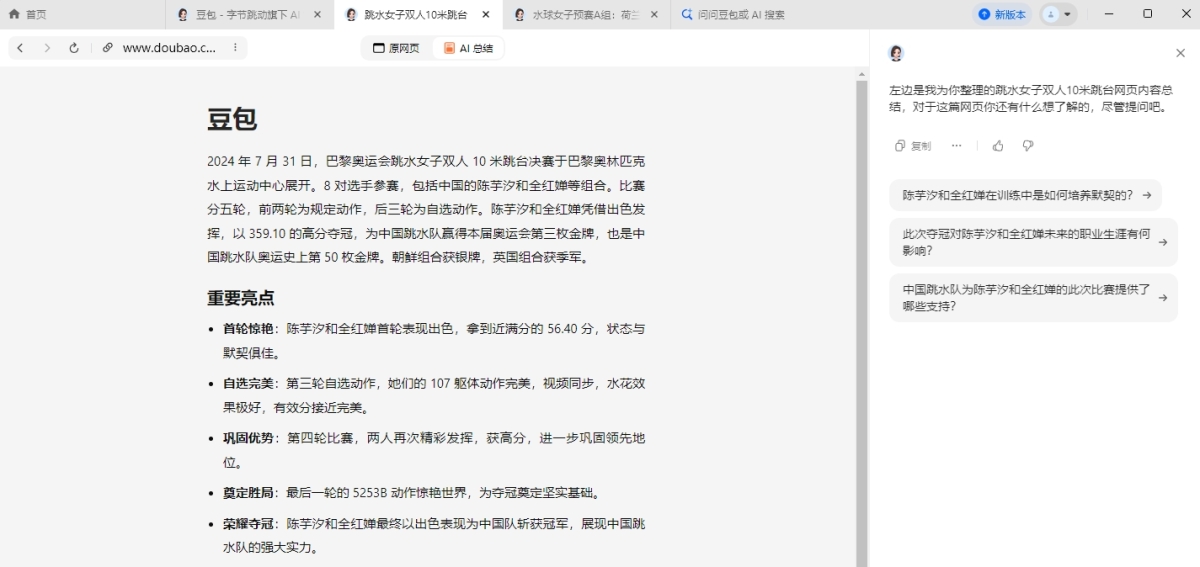The image size is (1200, 567).
Task: Open more options ellipsis under reply
Action: 956,145
